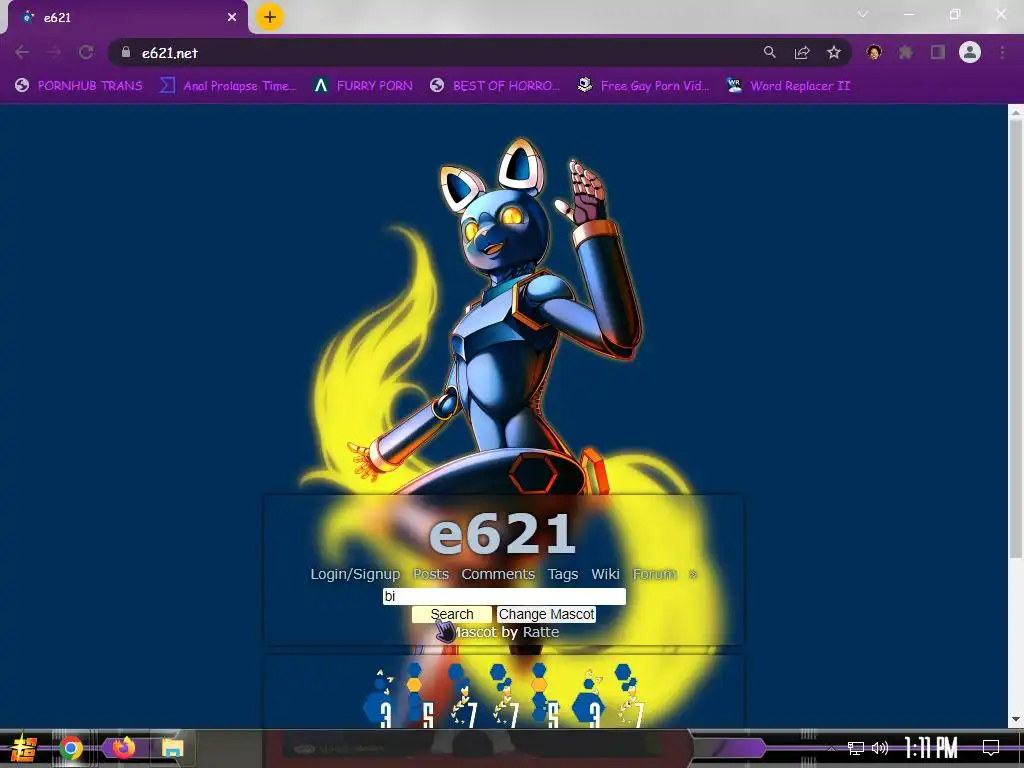Open Firefox from the taskbar

123,748
